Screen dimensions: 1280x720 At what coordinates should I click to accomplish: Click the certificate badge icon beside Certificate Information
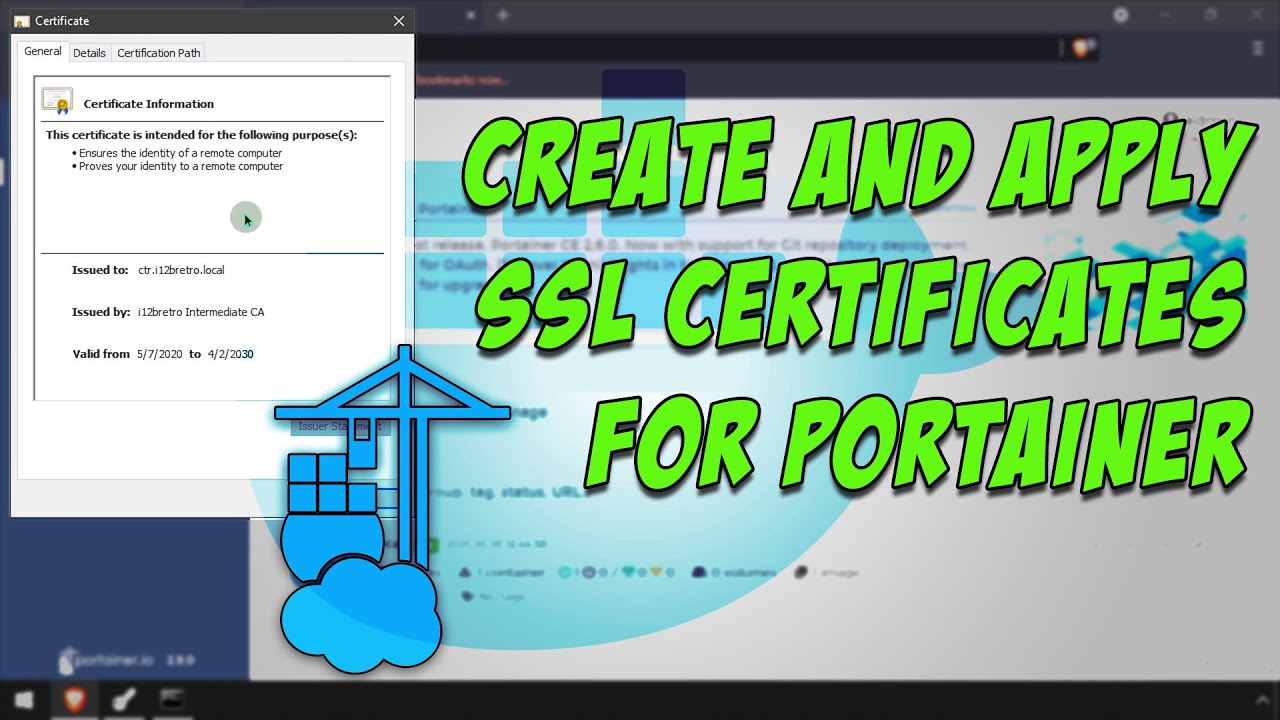point(57,101)
